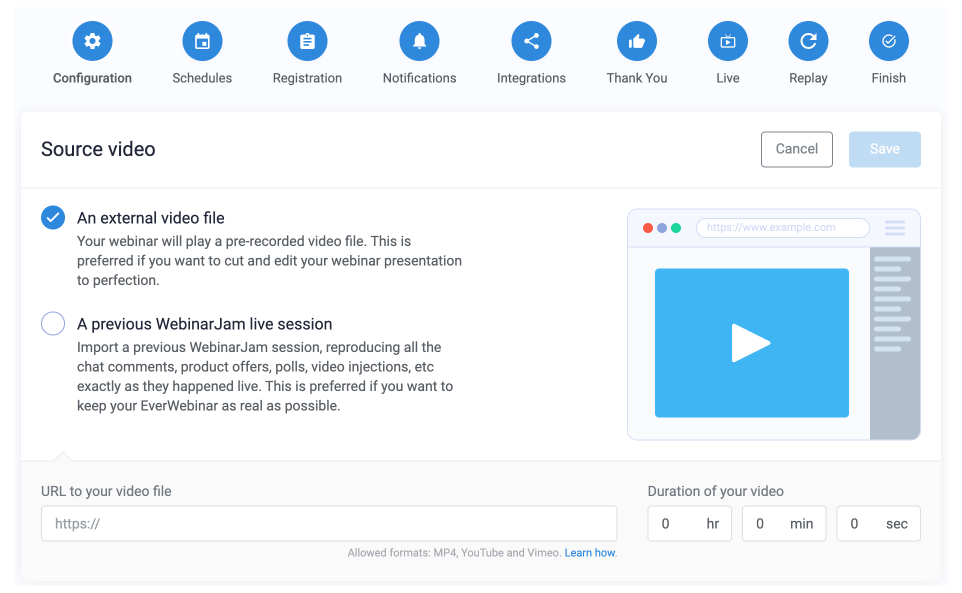Switch to the Replay tab label
The image size is (962, 593).
(808, 78)
